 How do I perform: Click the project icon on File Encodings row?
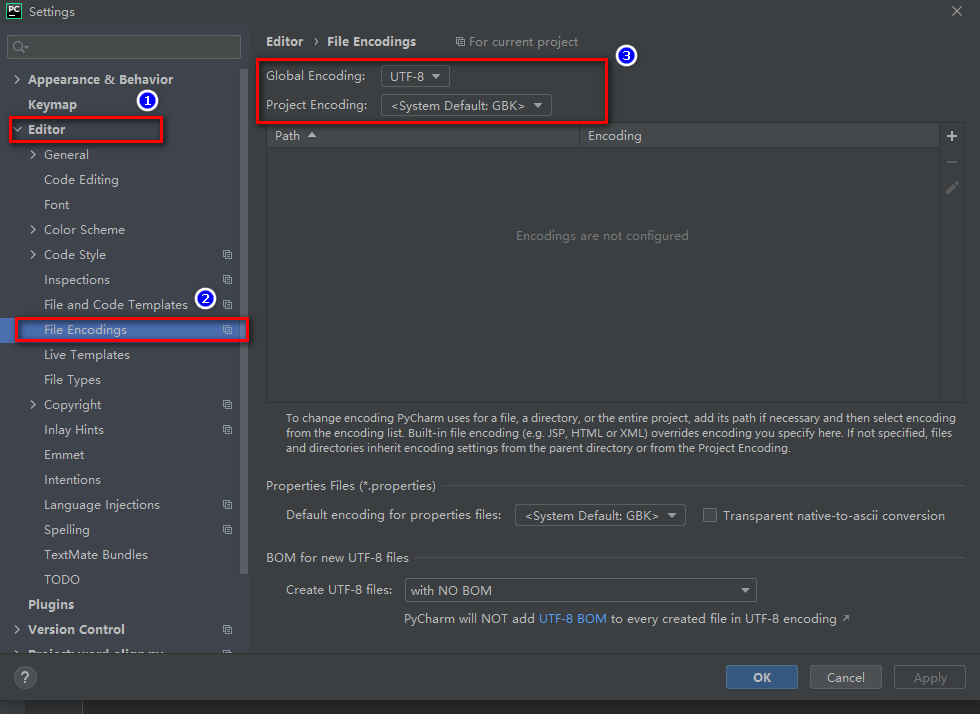pos(228,329)
